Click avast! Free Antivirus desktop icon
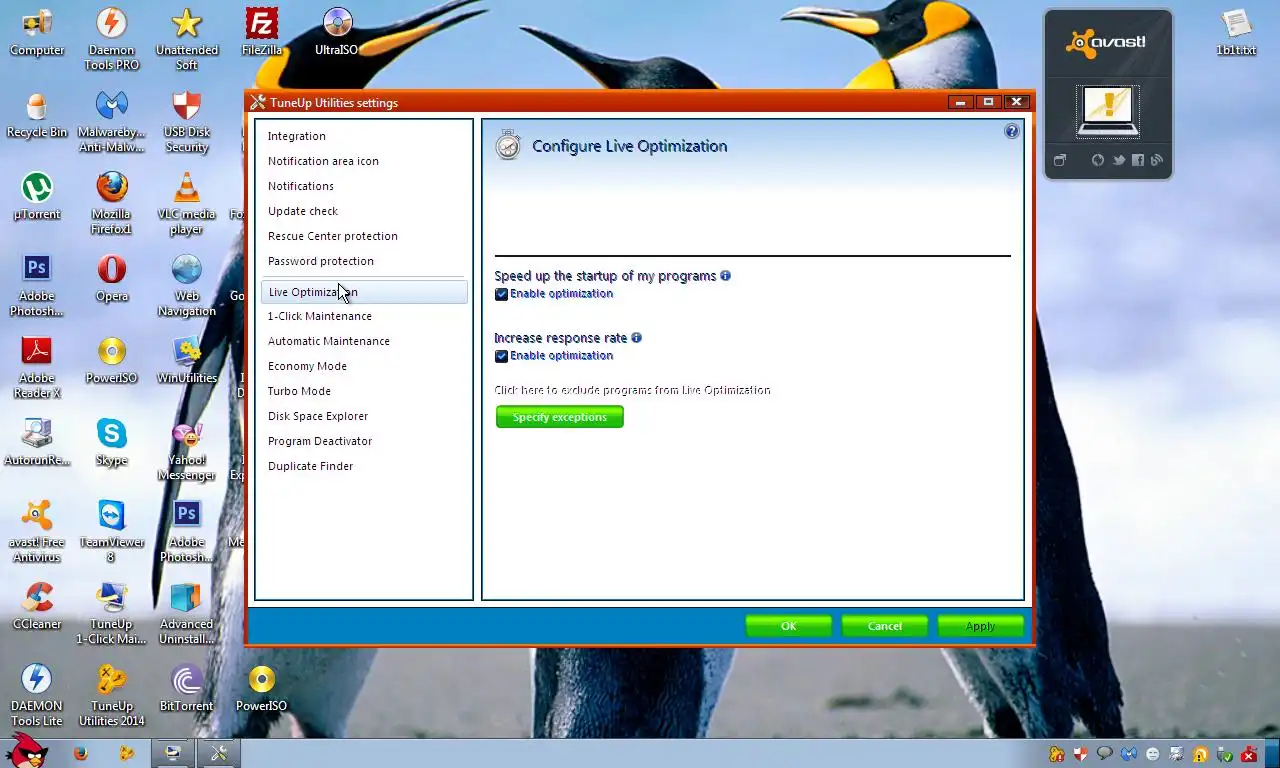 (37, 532)
